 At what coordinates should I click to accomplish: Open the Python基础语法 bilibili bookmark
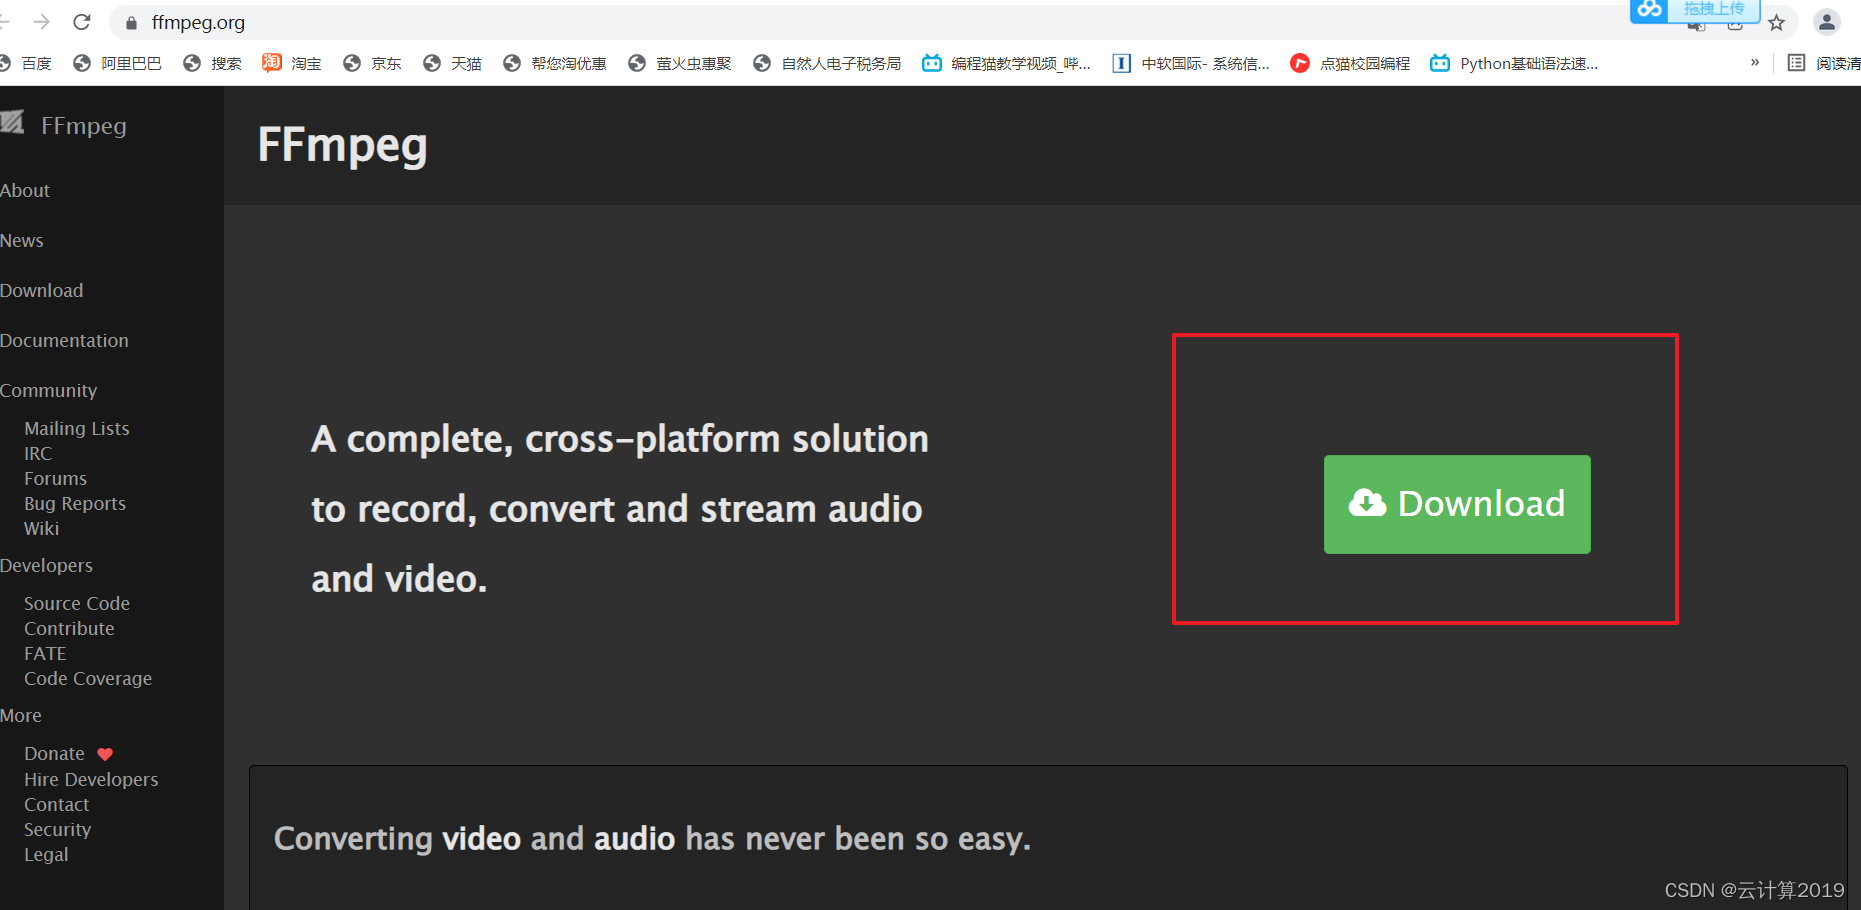pos(1514,63)
